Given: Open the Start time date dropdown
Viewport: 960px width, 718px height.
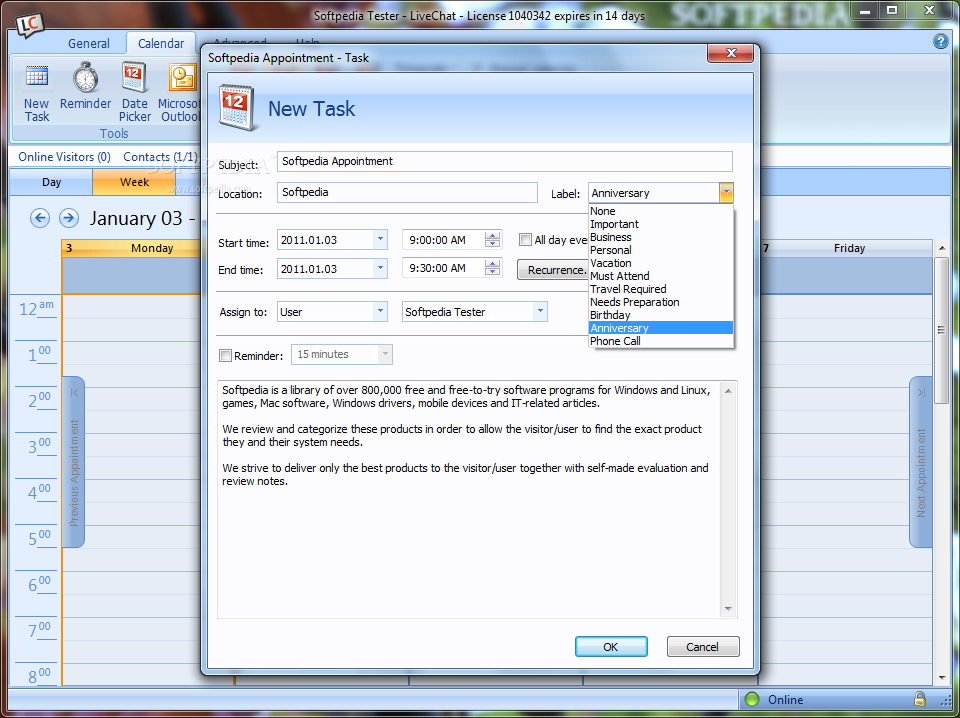Looking at the screenshot, I should (380, 239).
